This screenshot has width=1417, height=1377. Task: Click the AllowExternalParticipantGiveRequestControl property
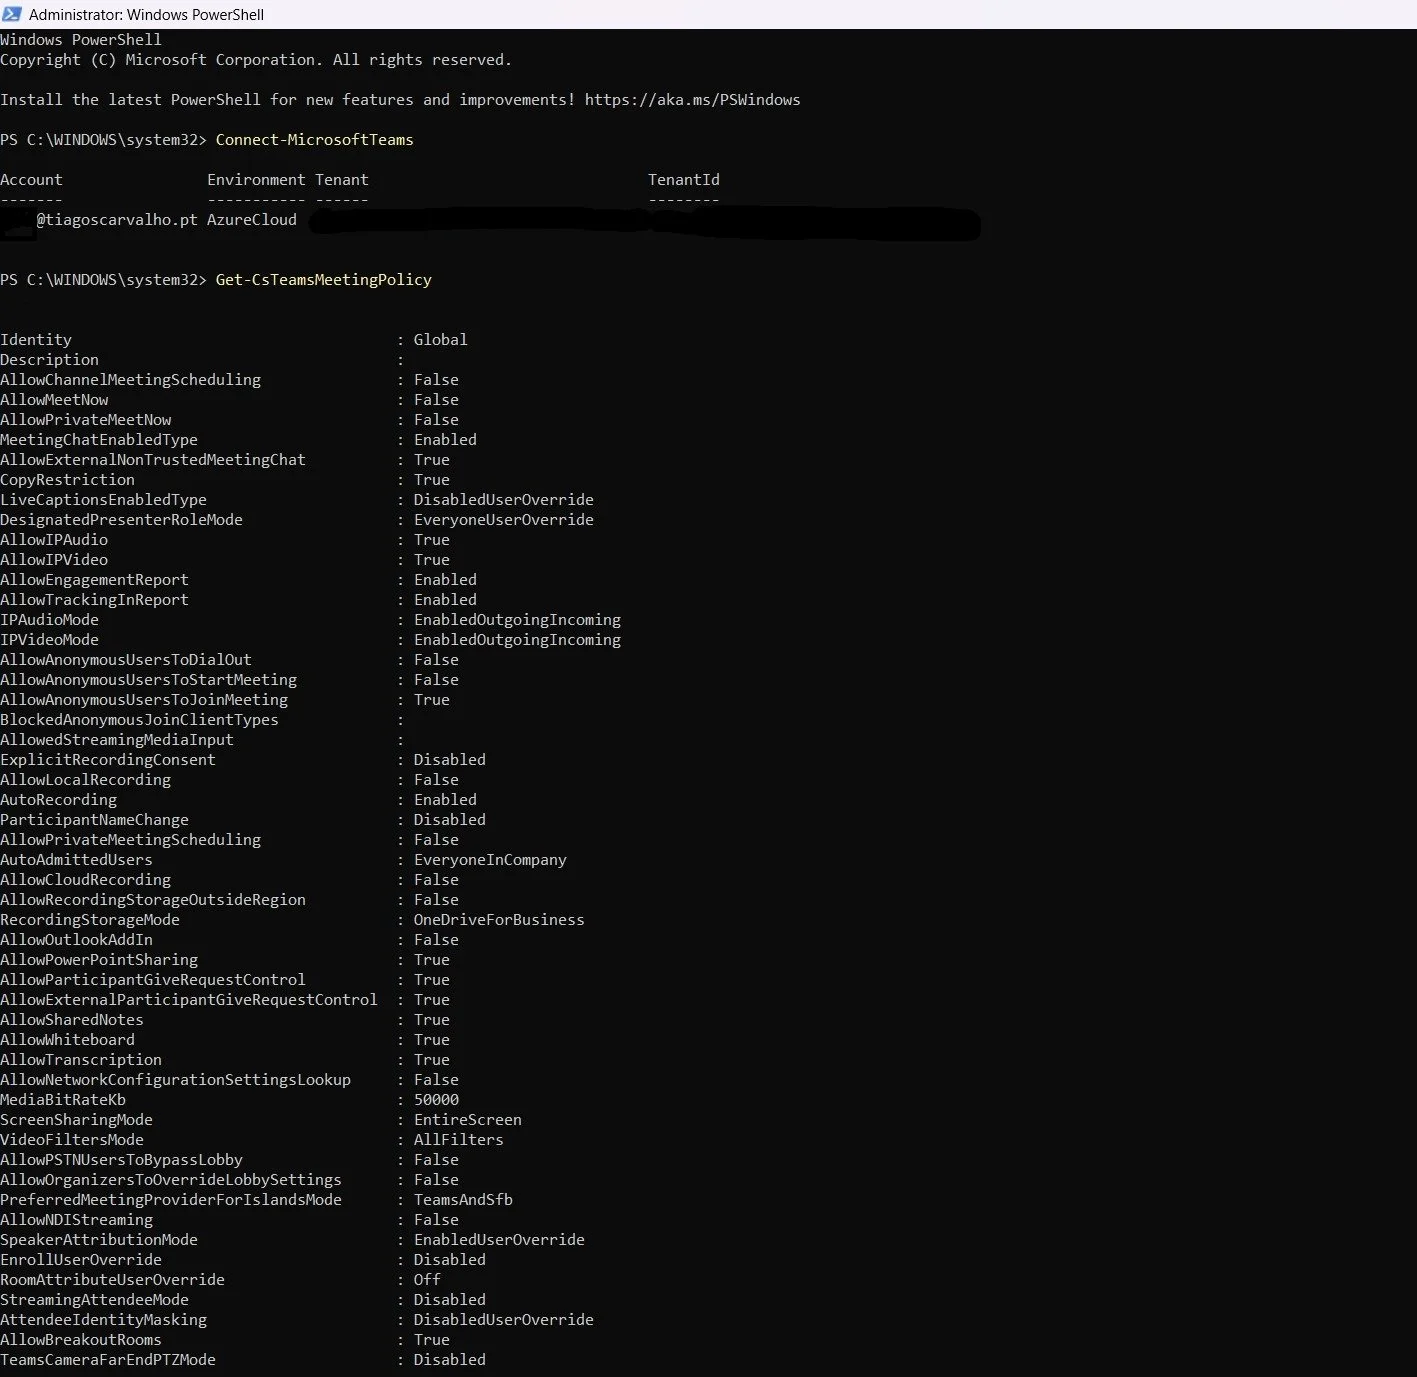[x=189, y=1000]
